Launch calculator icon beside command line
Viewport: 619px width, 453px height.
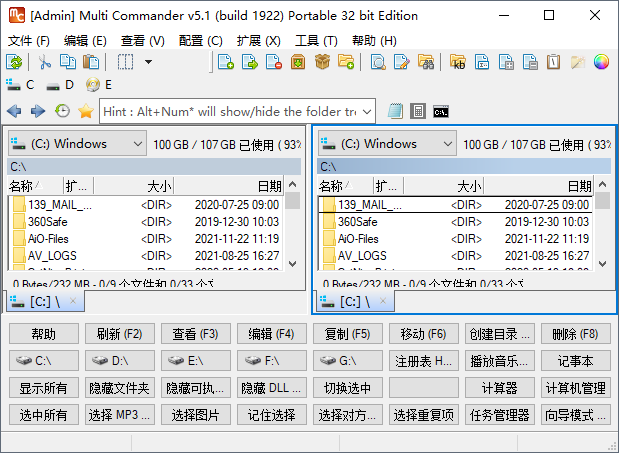[418, 112]
